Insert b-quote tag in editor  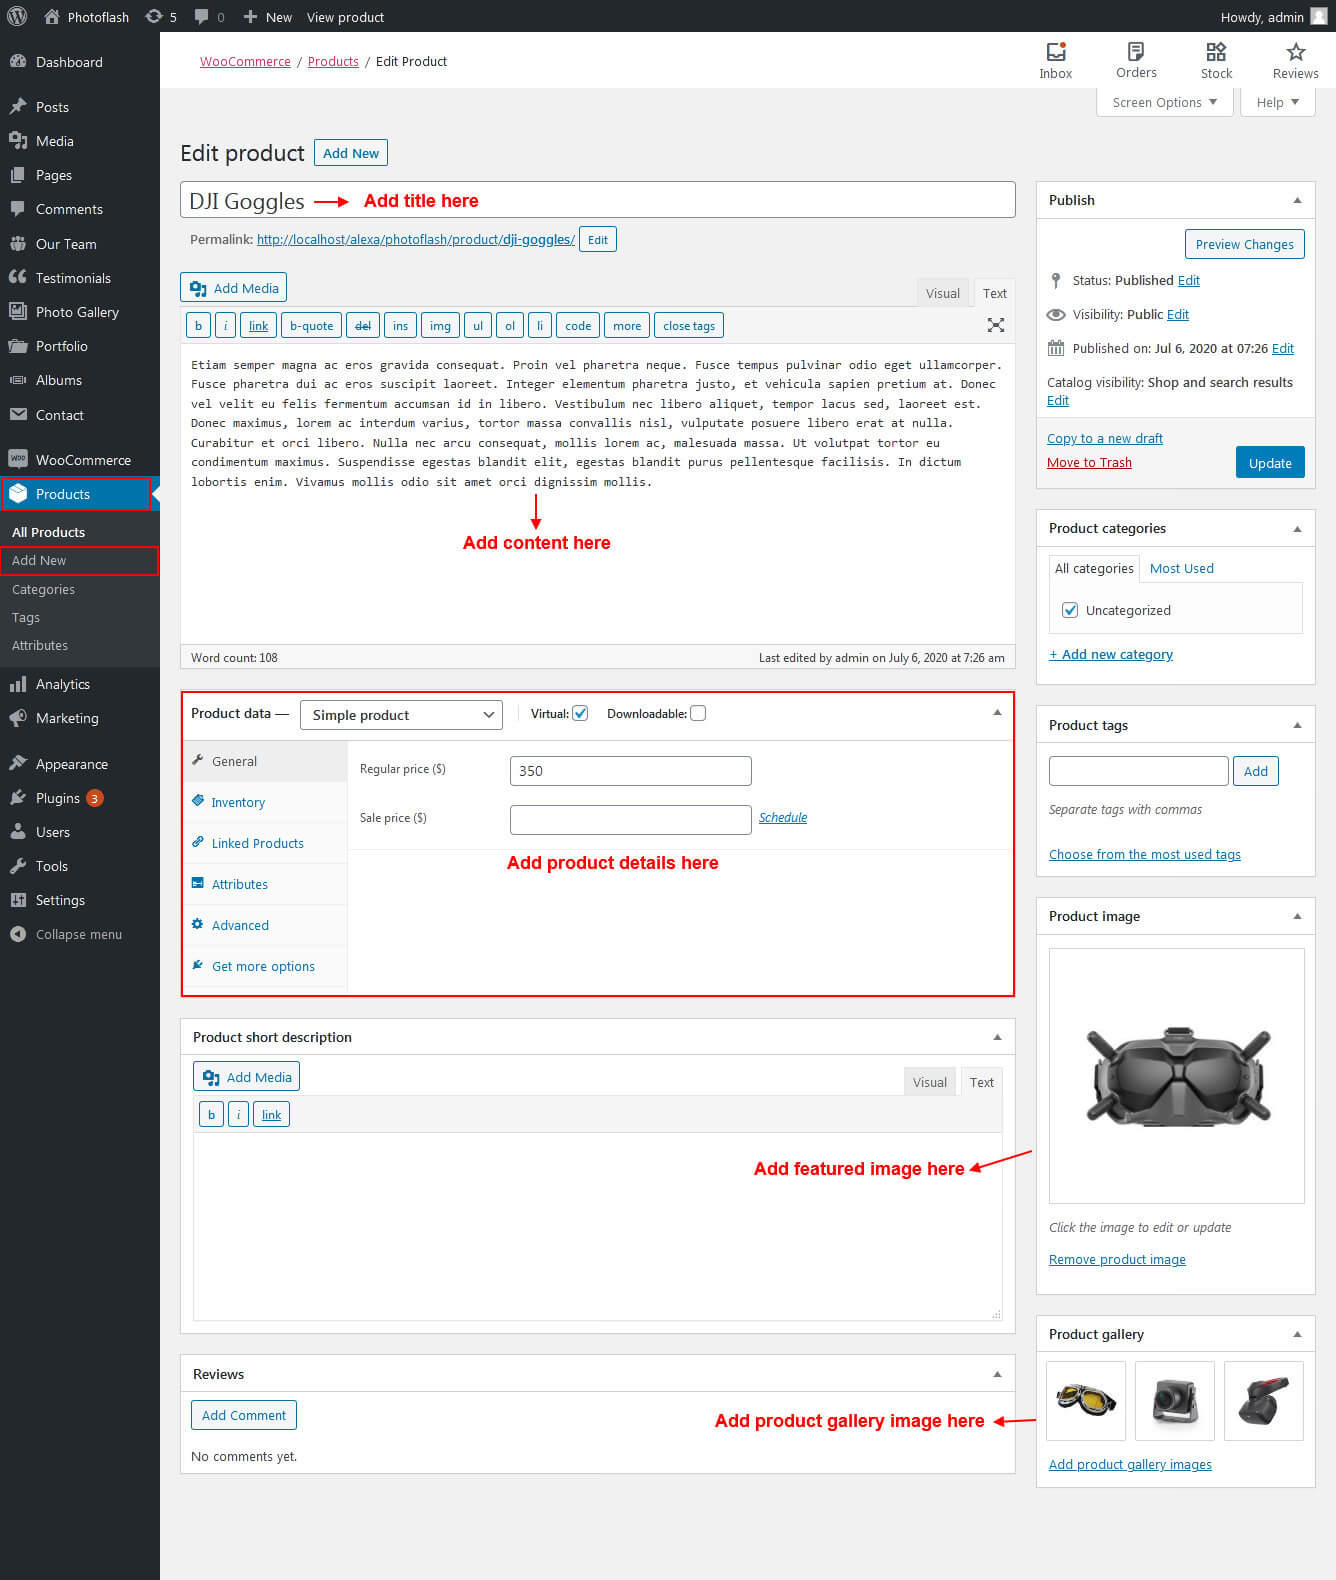coord(311,325)
